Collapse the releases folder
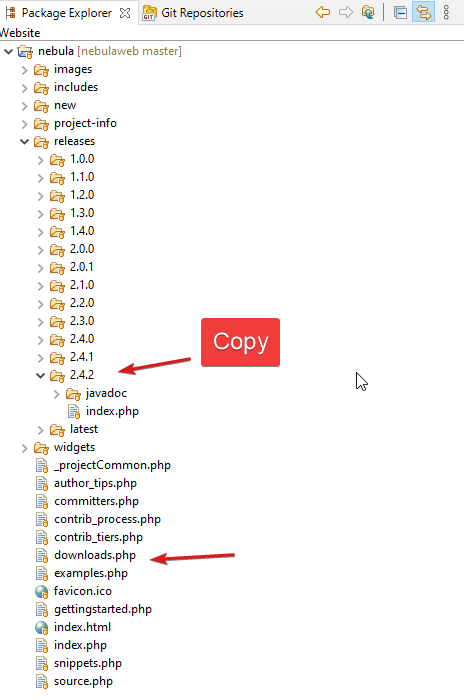This screenshot has width=464, height=700. coord(24,142)
